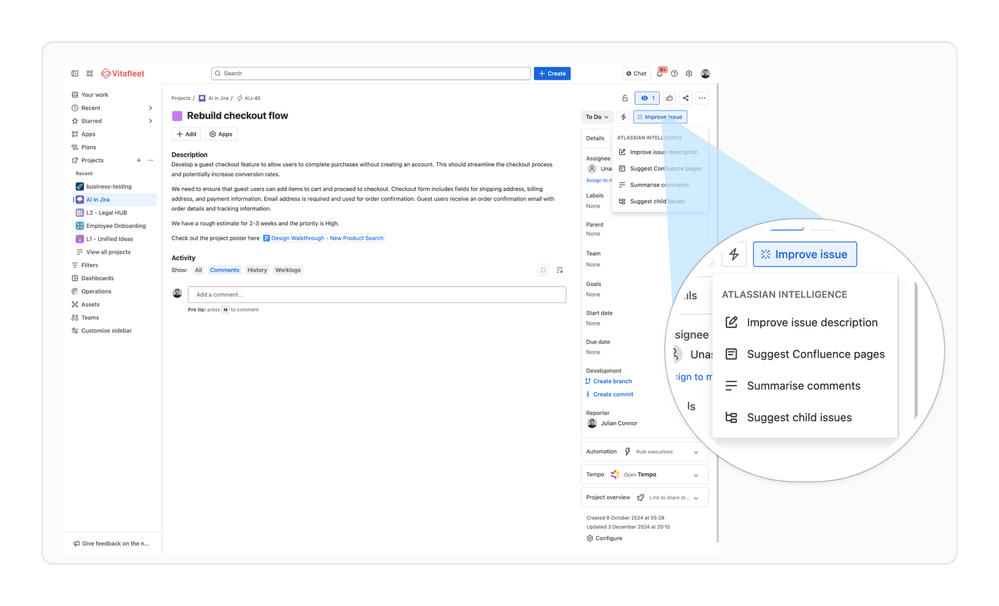This screenshot has width=999, height=606.
Task: Share the issue using the share icon
Action: click(x=686, y=98)
